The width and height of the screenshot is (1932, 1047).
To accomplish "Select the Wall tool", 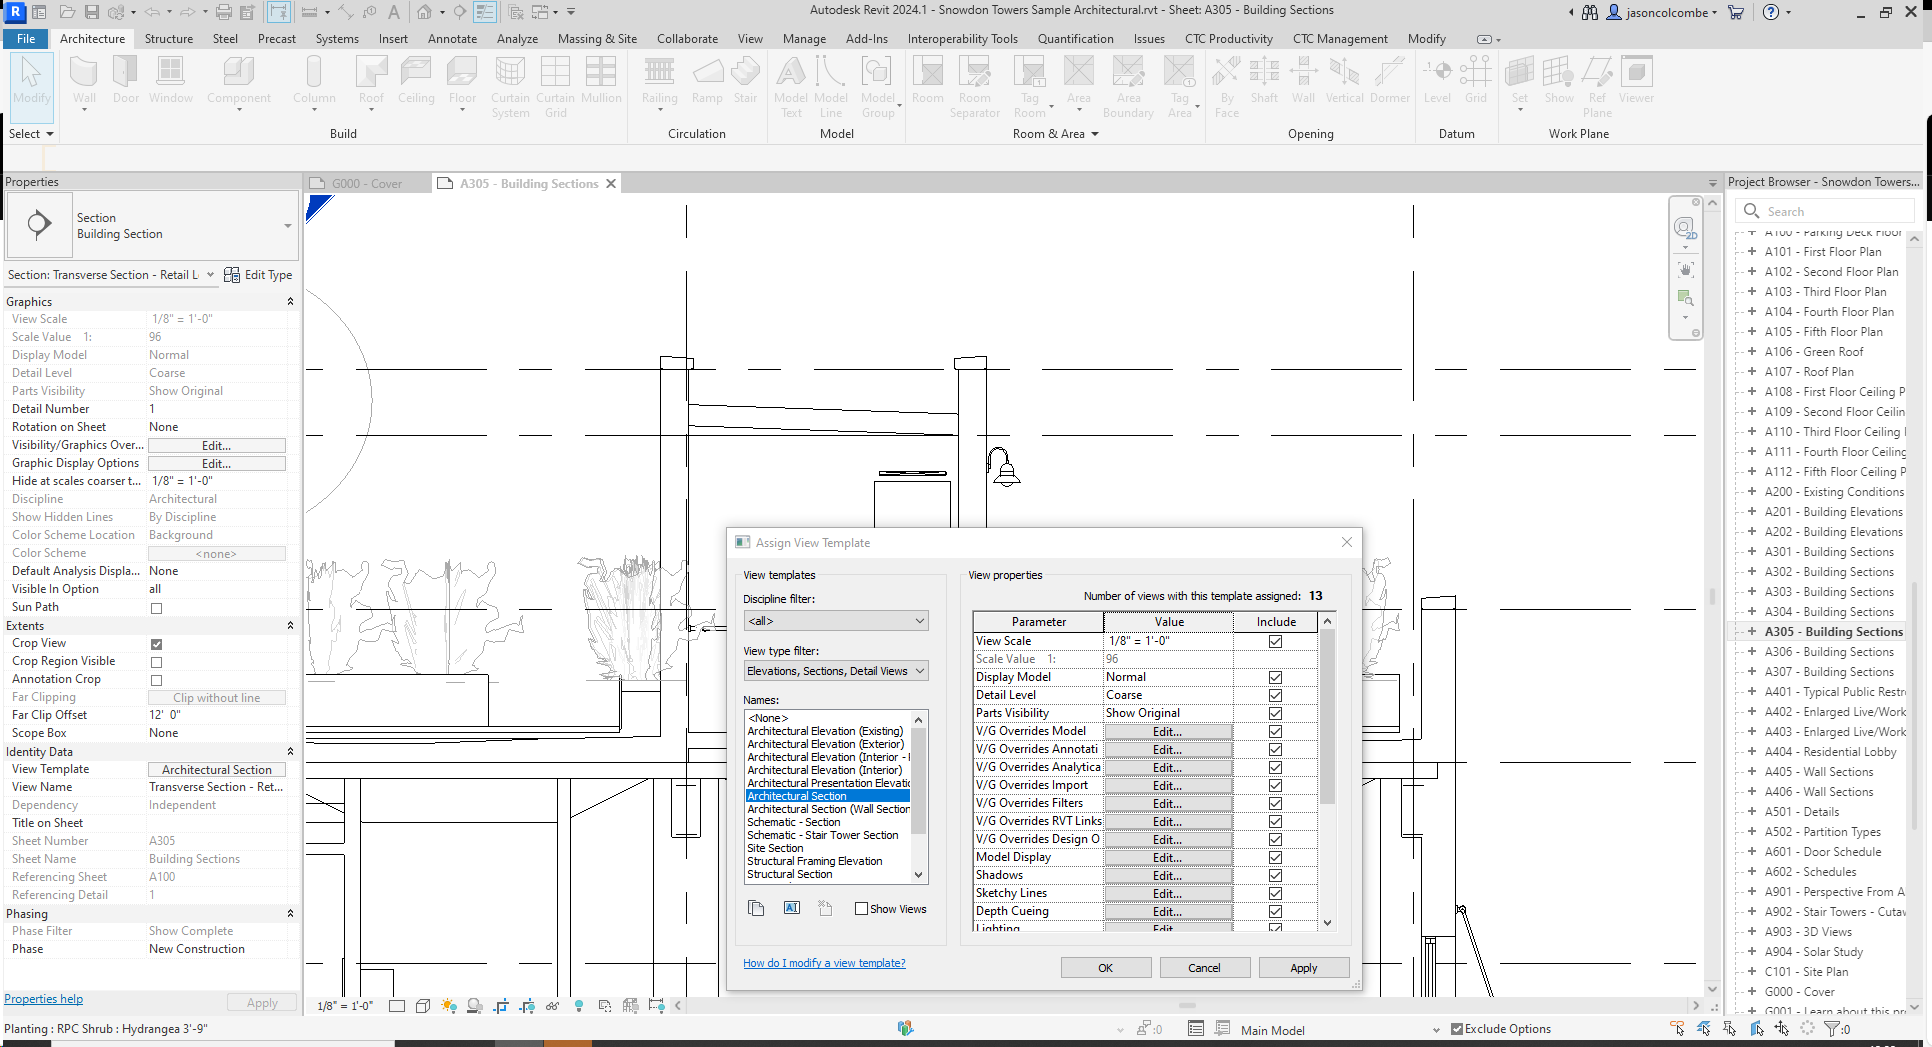I will 84,80.
